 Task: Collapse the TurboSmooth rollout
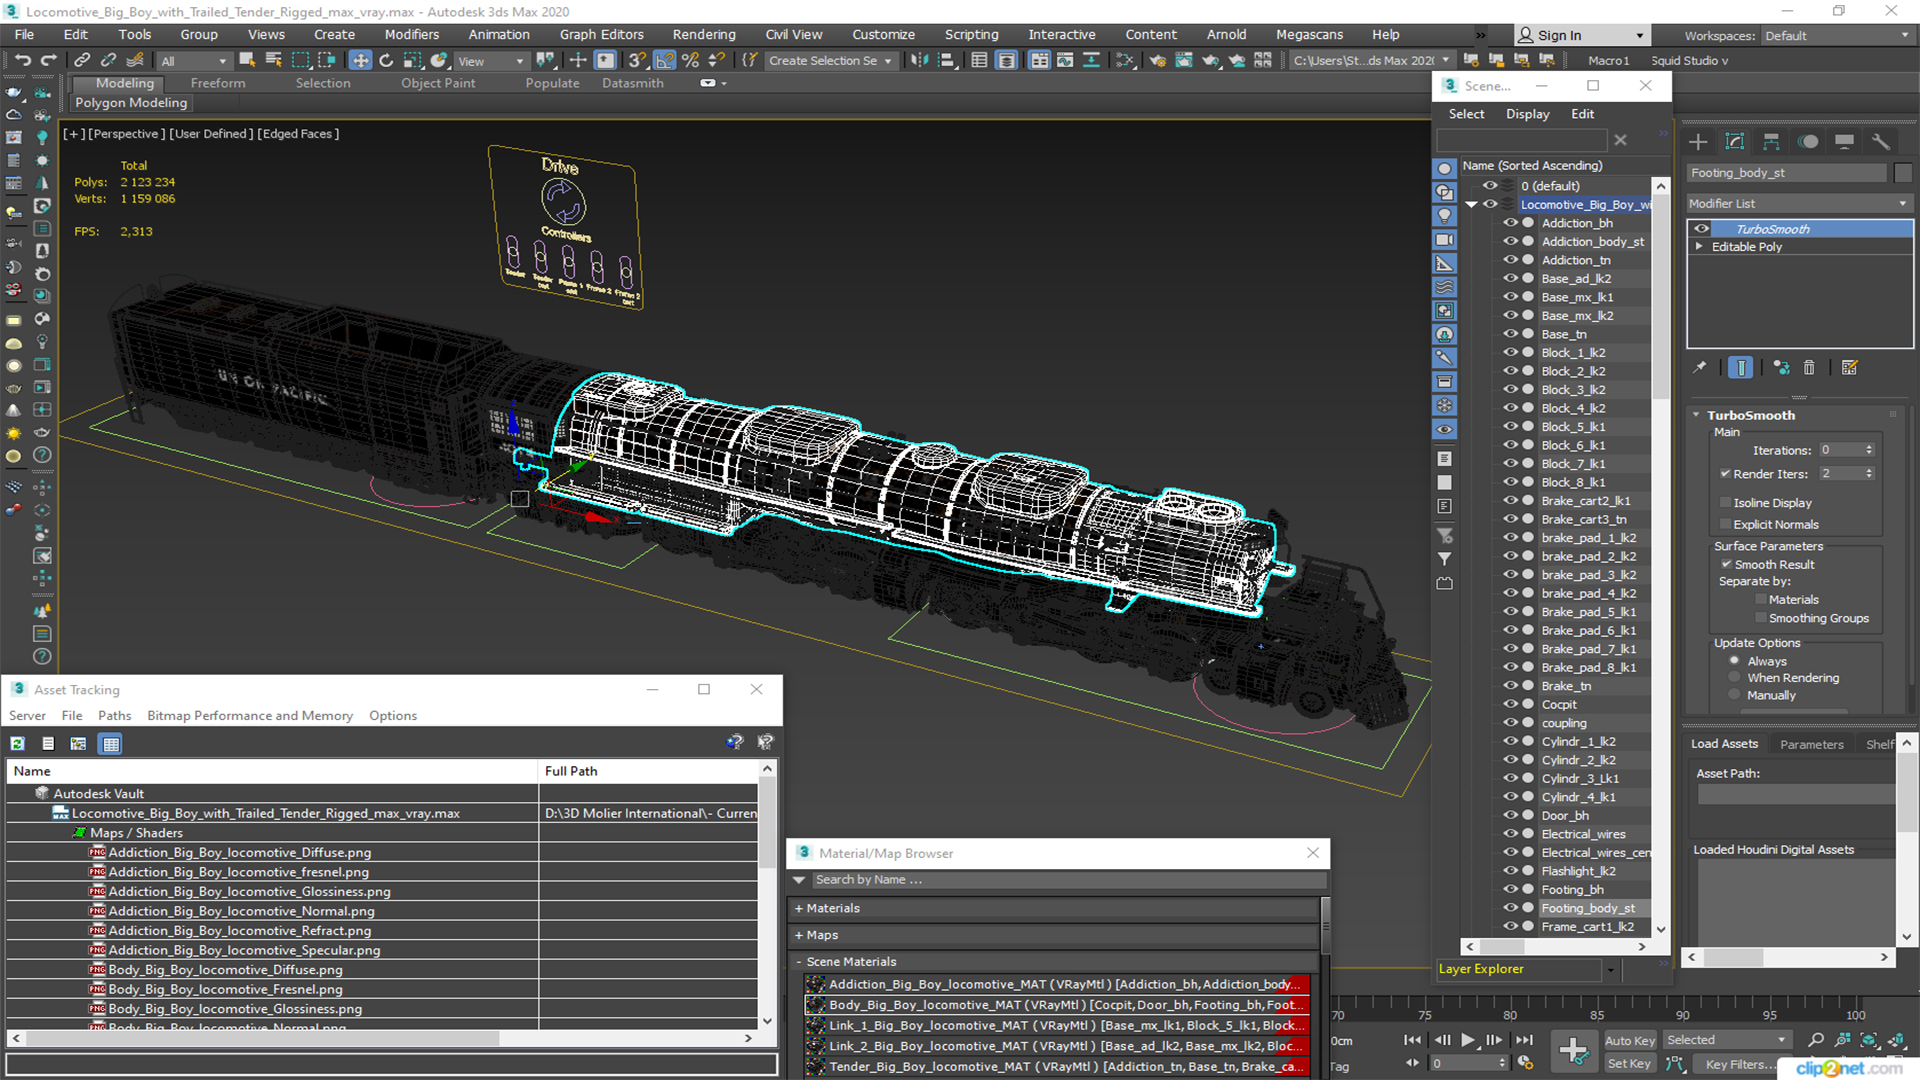pos(1696,415)
